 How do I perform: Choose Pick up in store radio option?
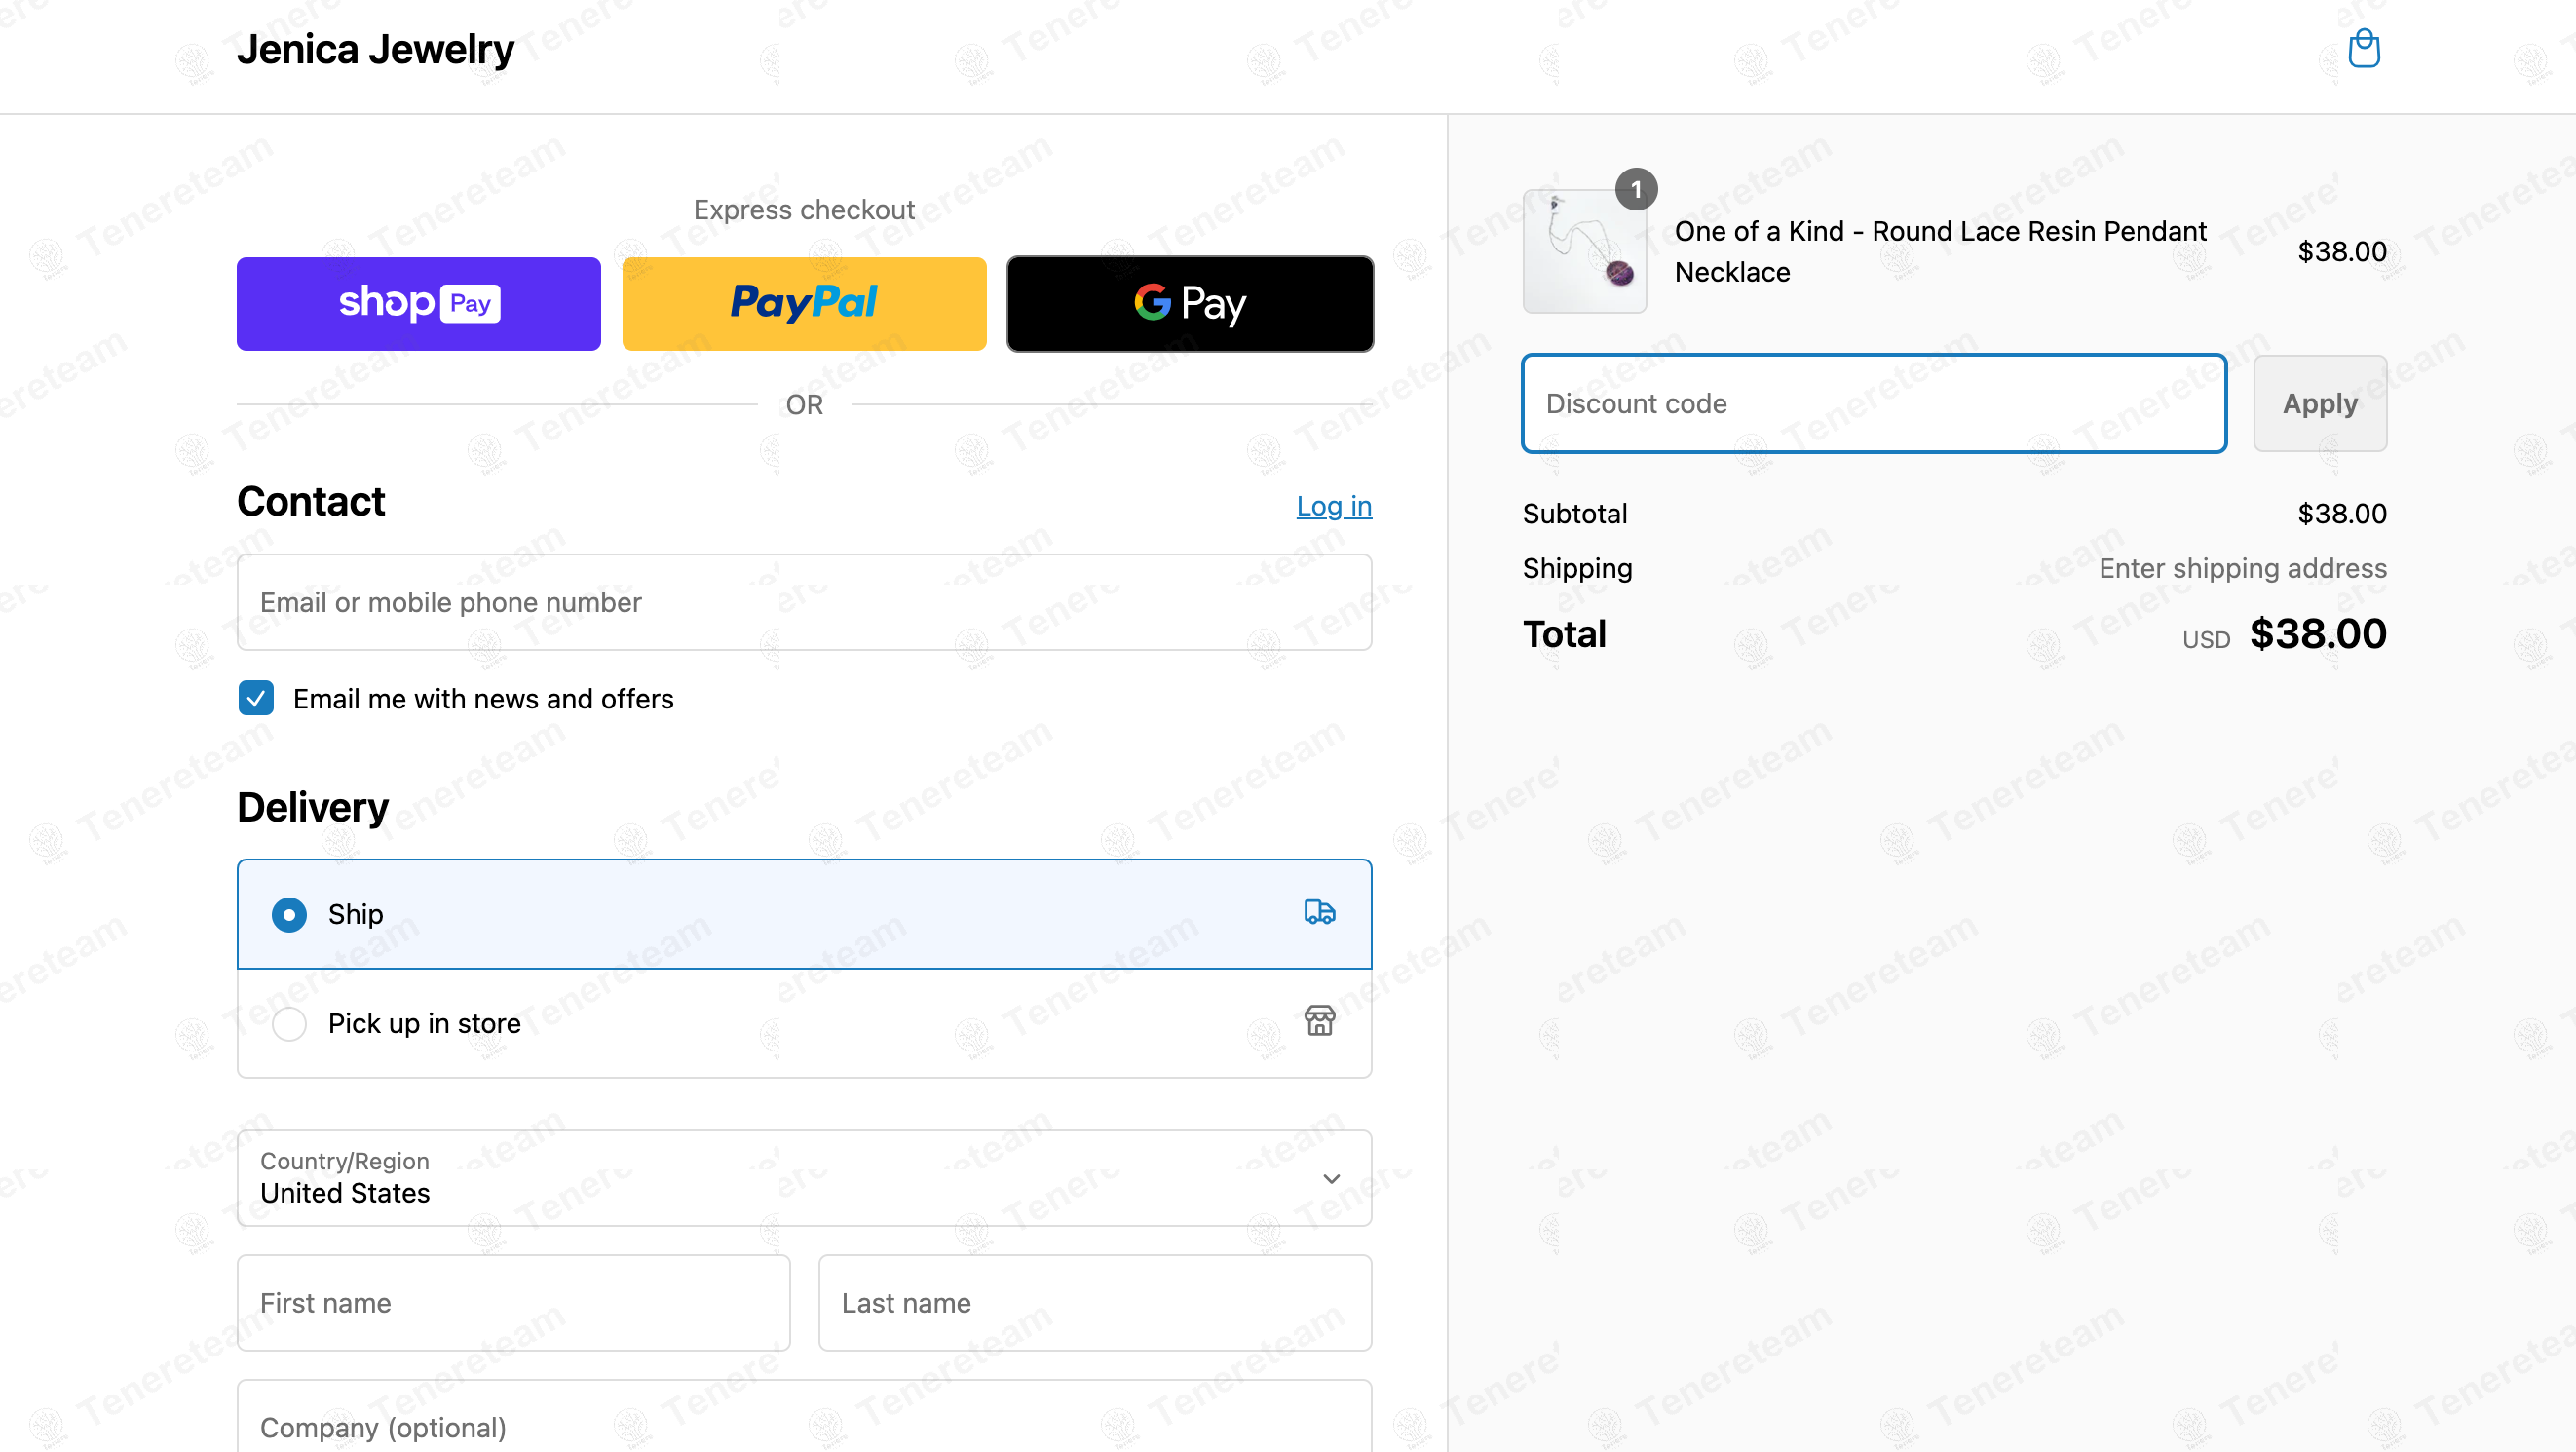coord(289,1023)
